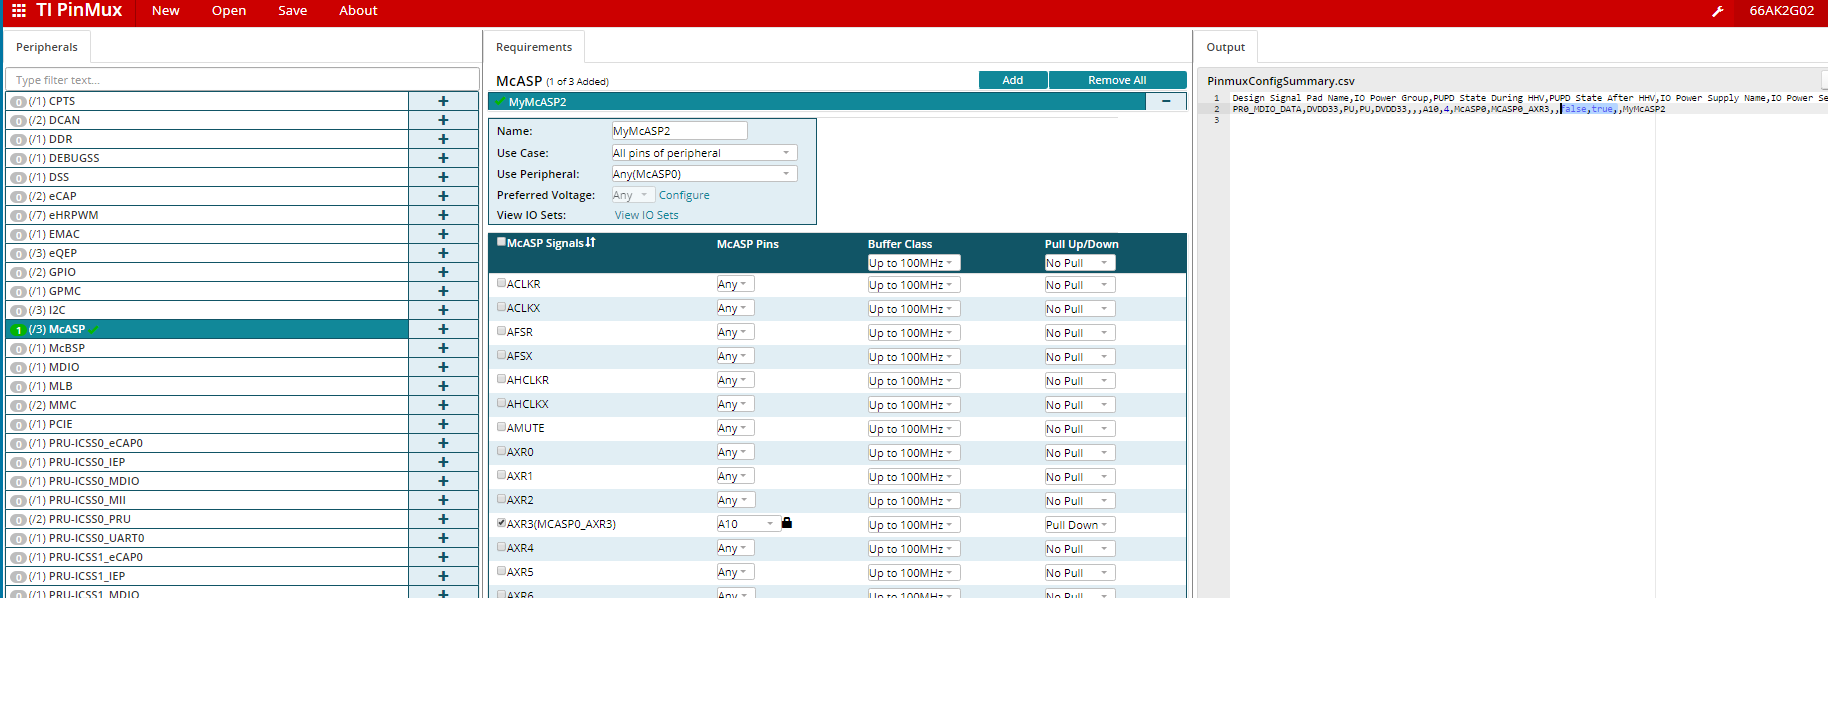Add another McASP peripheral with plus icon
The height and width of the screenshot is (725, 1828).
(x=443, y=329)
